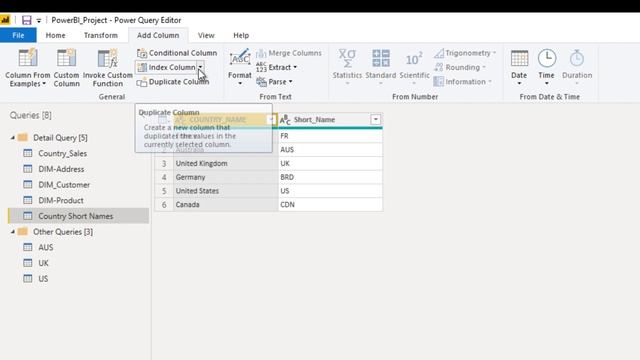The image size is (640, 360).
Task: Select row number 3
Action: pyautogui.click(x=164, y=163)
